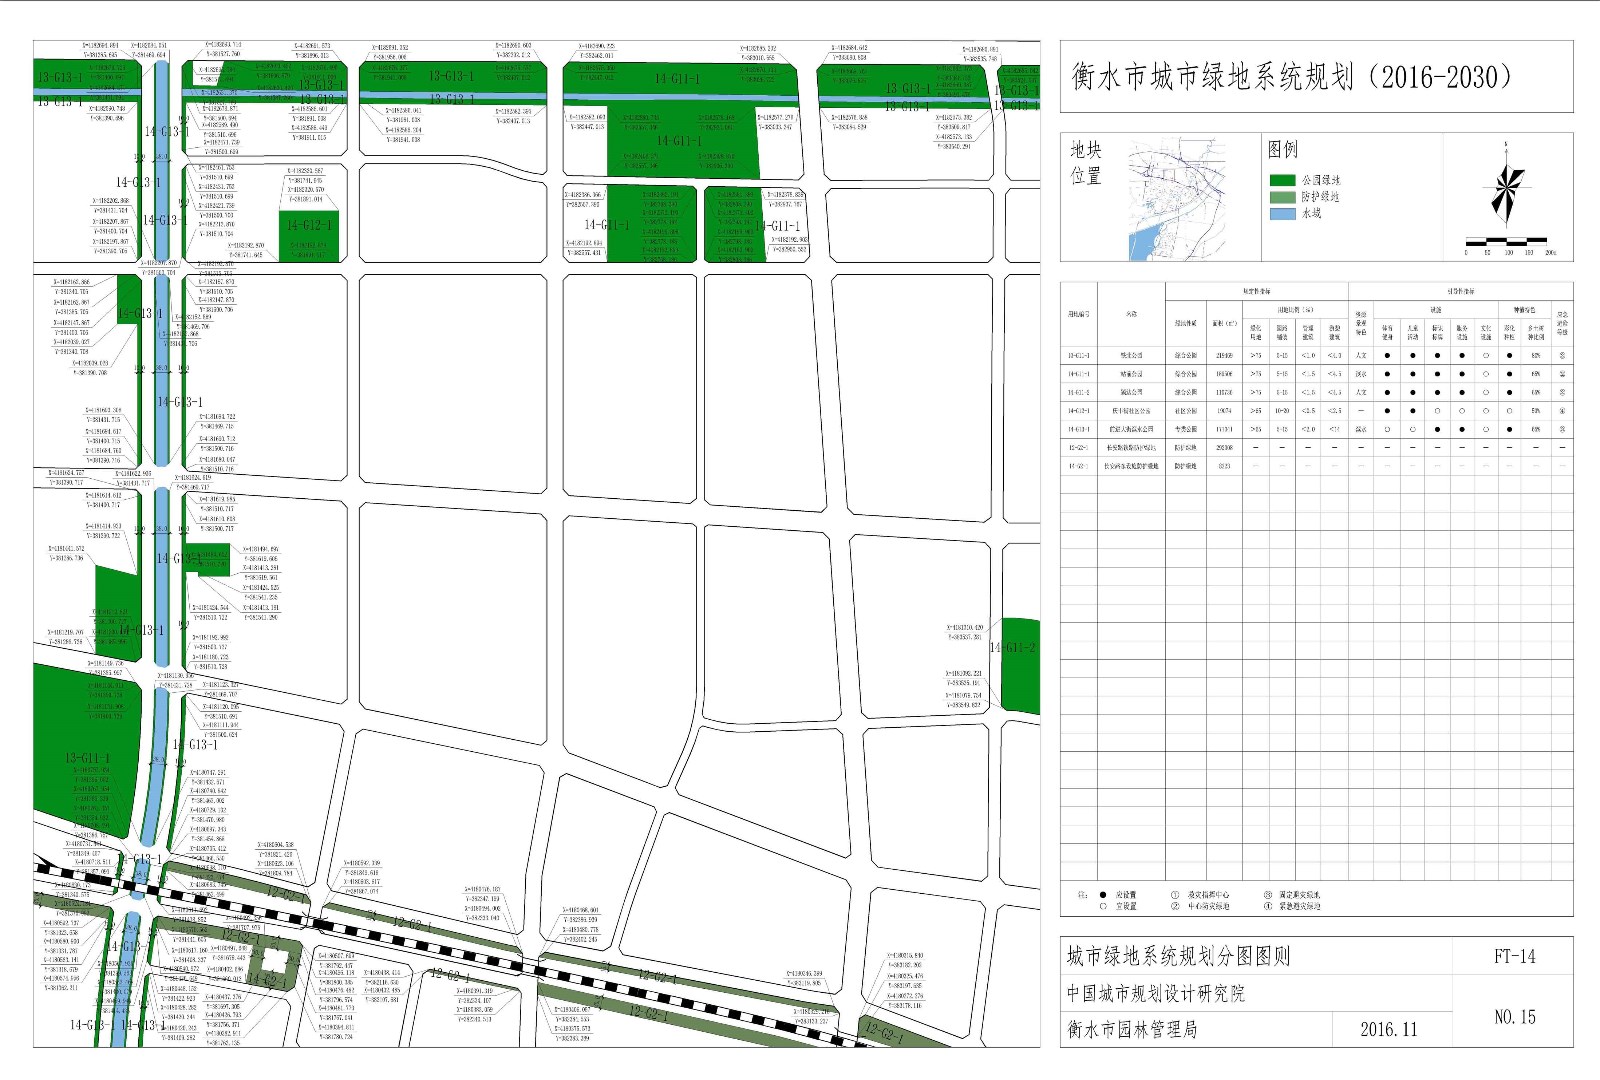Viewport: 1600px width, 1080px height.
Task: Click the light green 防护绿地 legend swatch
Action: click(x=1282, y=197)
